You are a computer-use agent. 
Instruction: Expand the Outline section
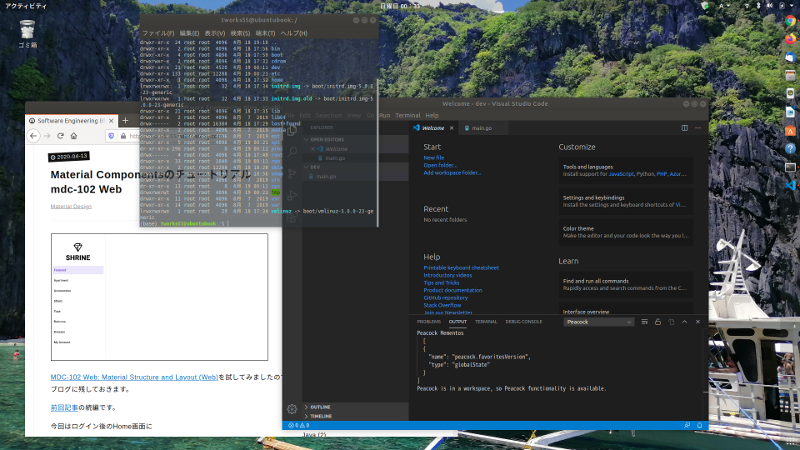click(x=355, y=407)
